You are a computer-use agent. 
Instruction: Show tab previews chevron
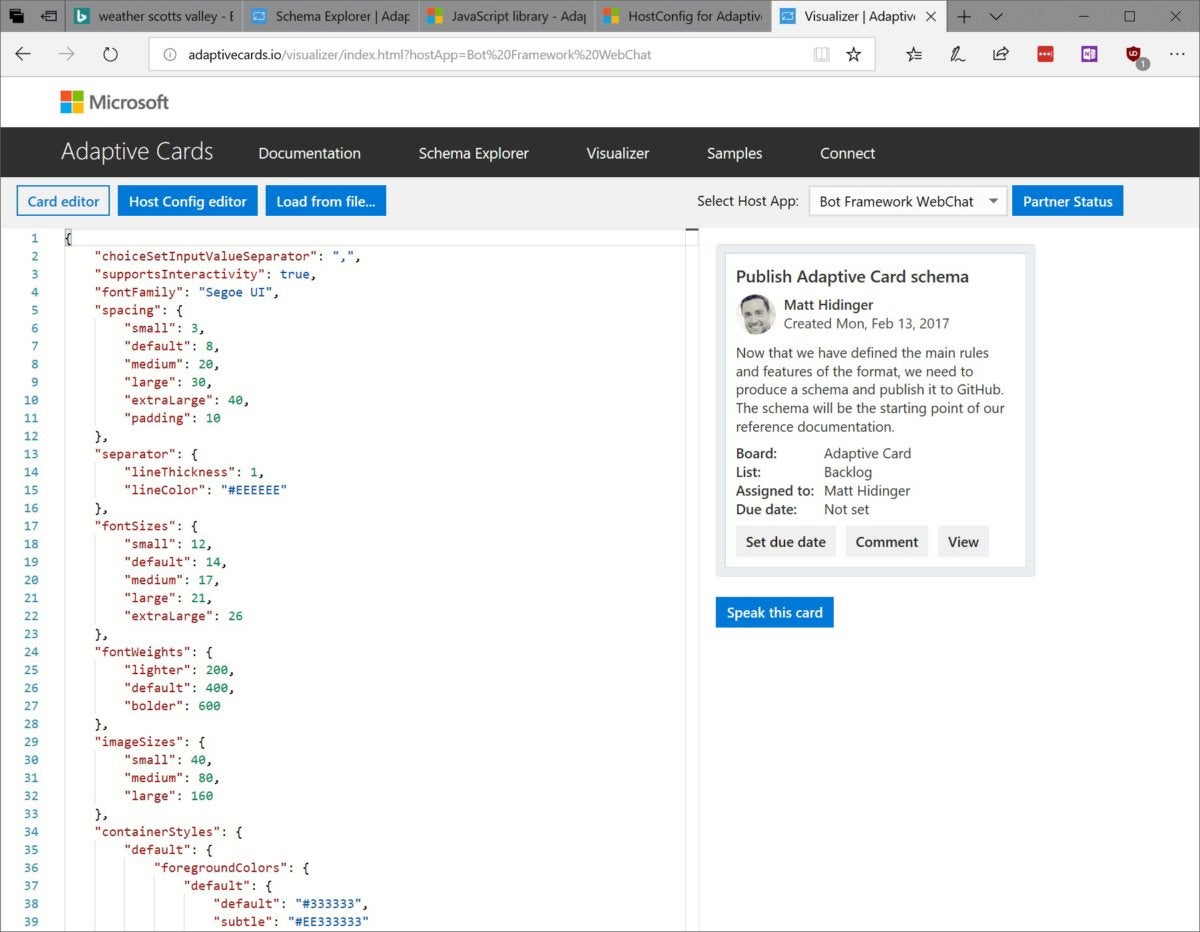point(996,16)
